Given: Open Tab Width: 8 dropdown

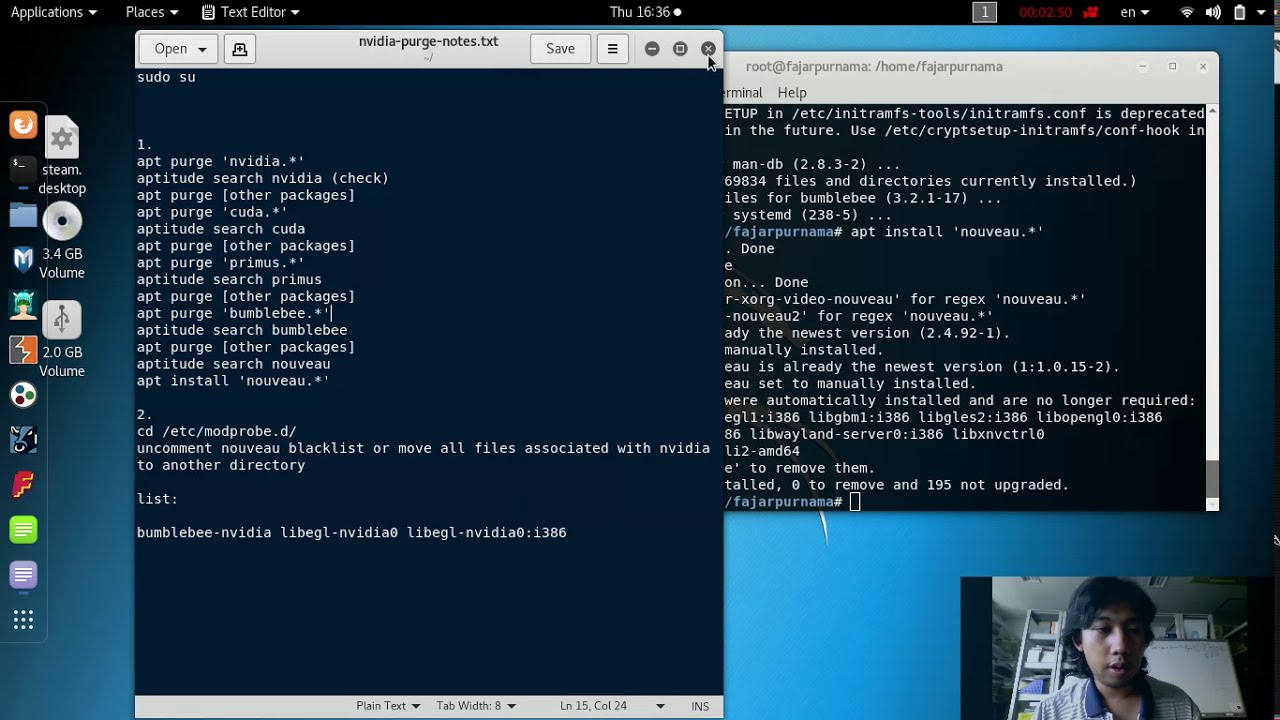Looking at the screenshot, I should 476,706.
